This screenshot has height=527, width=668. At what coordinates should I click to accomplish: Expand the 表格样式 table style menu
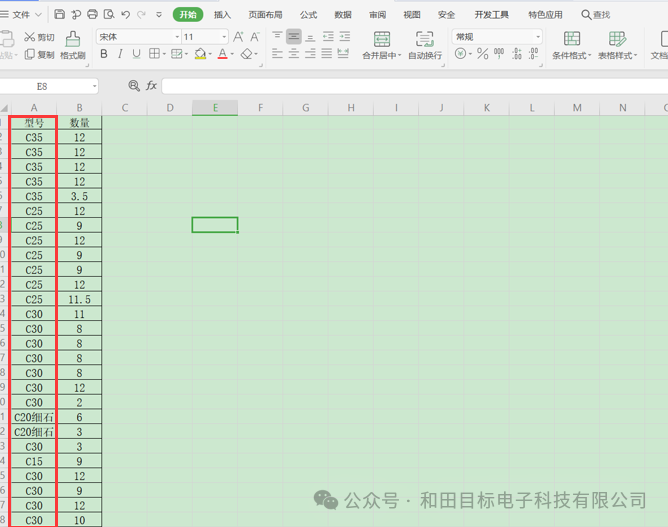[x=635, y=55]
